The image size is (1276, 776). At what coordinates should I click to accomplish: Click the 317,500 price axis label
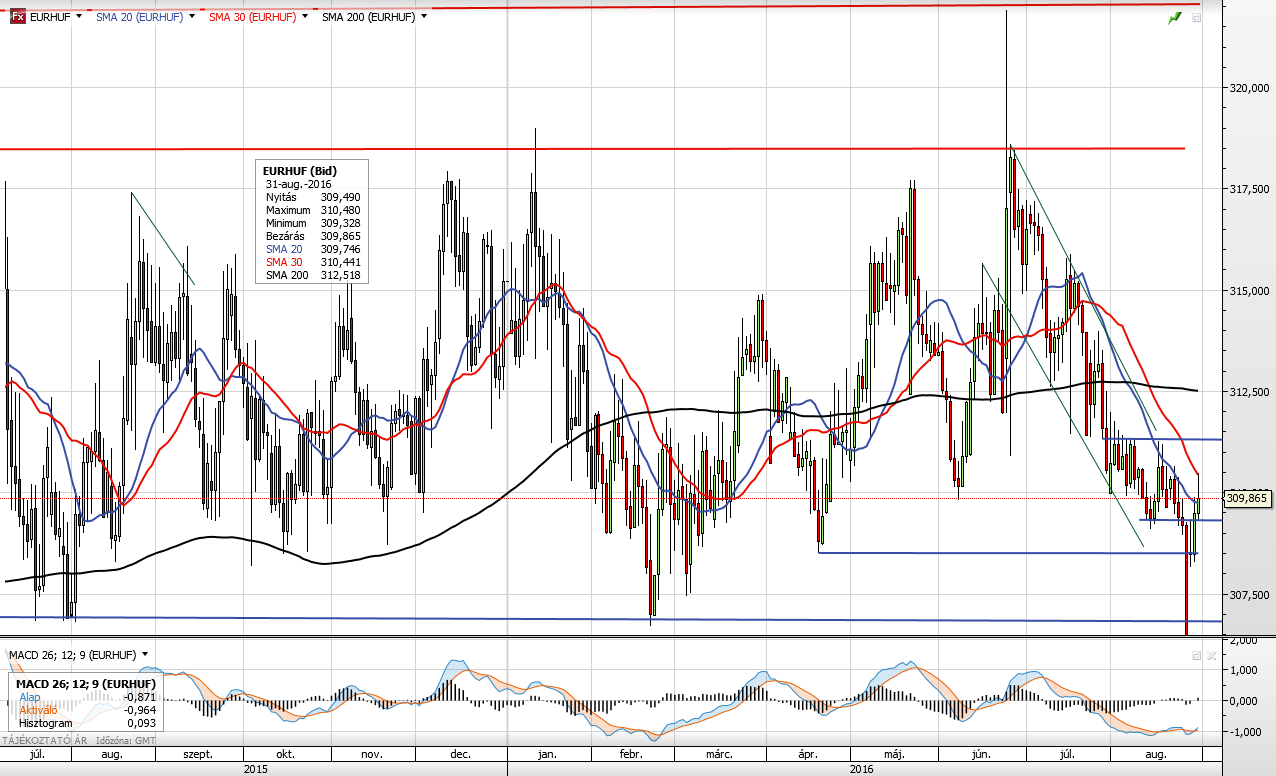[x=1250, y=189]
